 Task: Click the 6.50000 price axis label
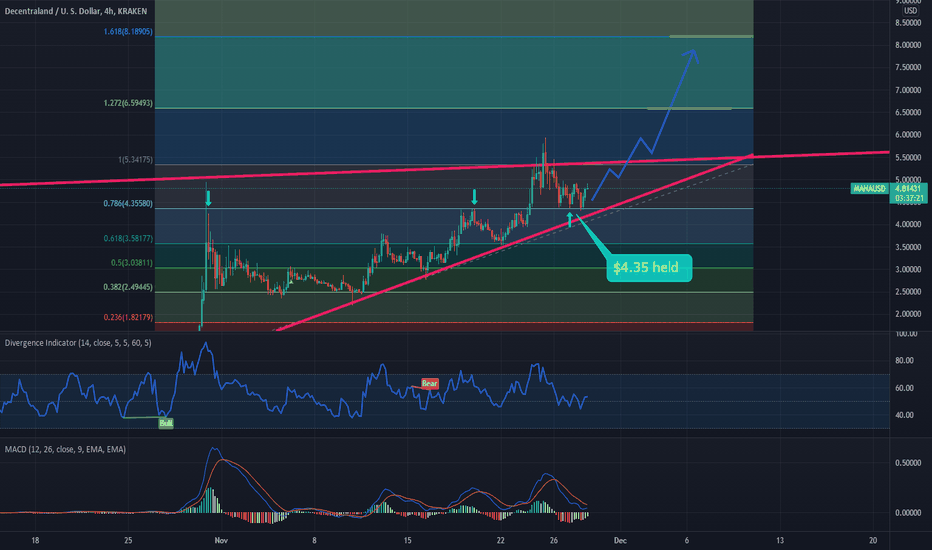coord(908,112)
